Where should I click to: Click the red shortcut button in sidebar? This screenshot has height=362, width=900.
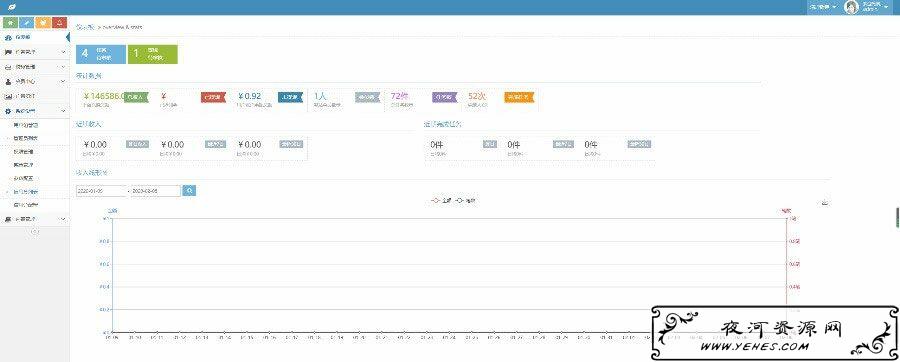click(59, 22)
